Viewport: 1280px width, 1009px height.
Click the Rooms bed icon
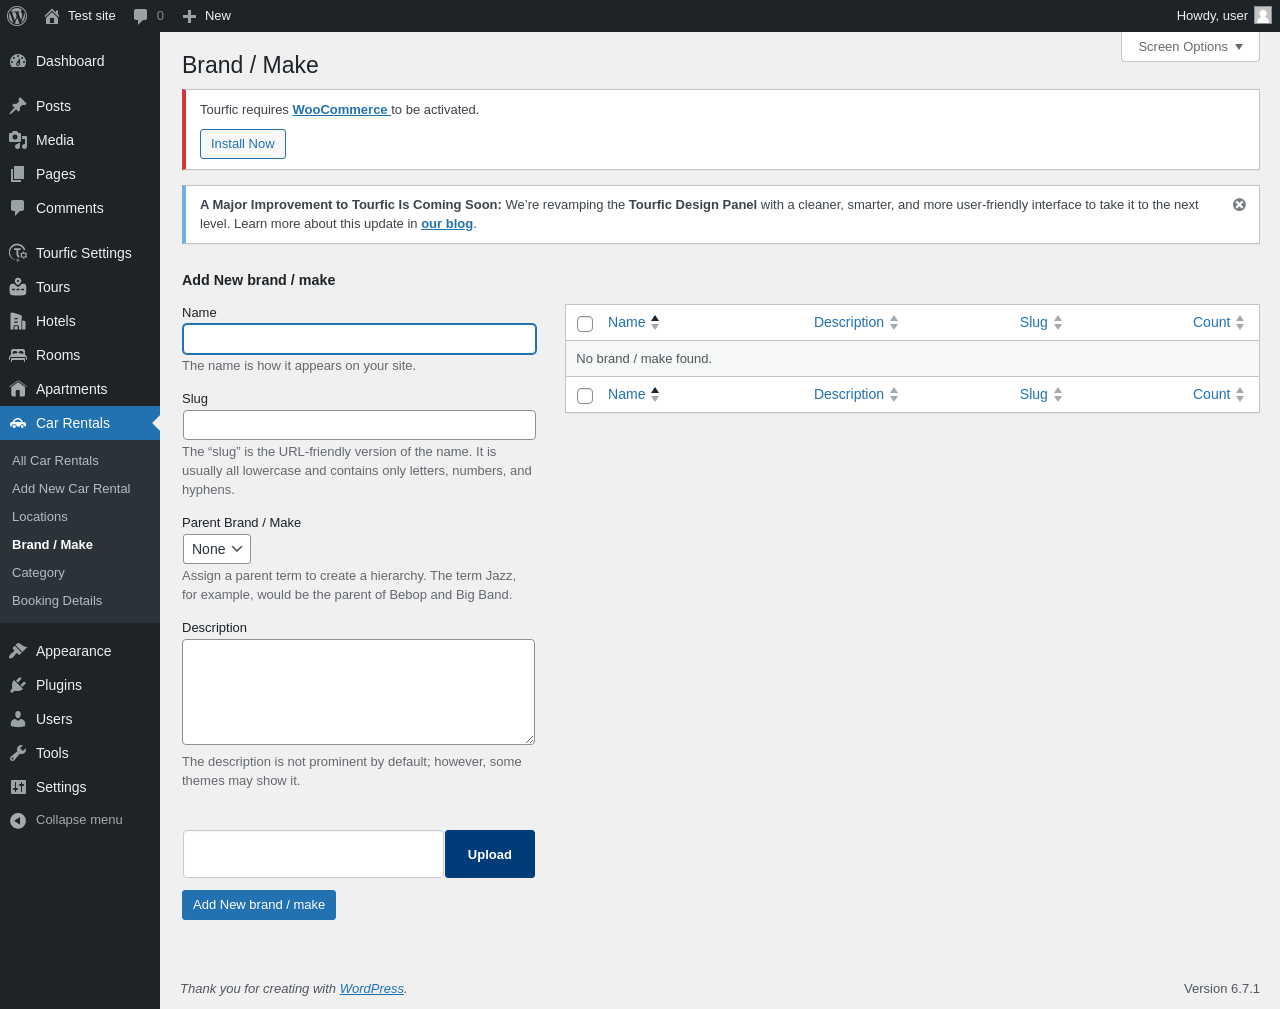click(18, 355)
